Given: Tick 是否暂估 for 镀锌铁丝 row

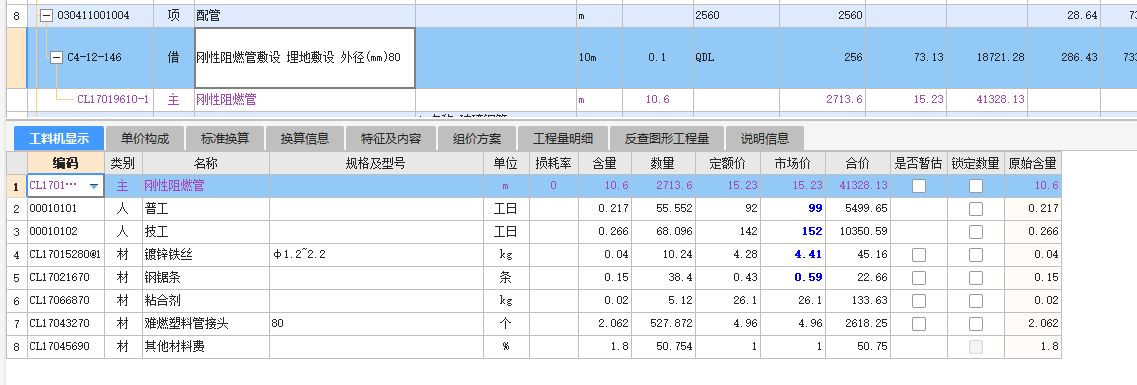Looking at the screenshot, I should click(x=919, y=254).
